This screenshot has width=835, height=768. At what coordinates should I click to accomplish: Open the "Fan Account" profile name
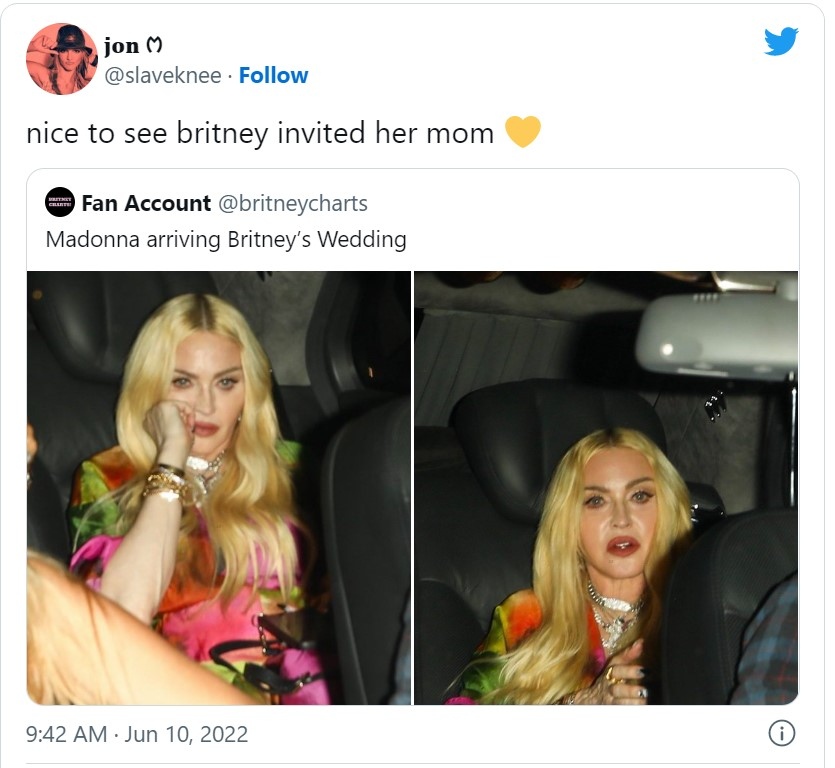(146, 203)
